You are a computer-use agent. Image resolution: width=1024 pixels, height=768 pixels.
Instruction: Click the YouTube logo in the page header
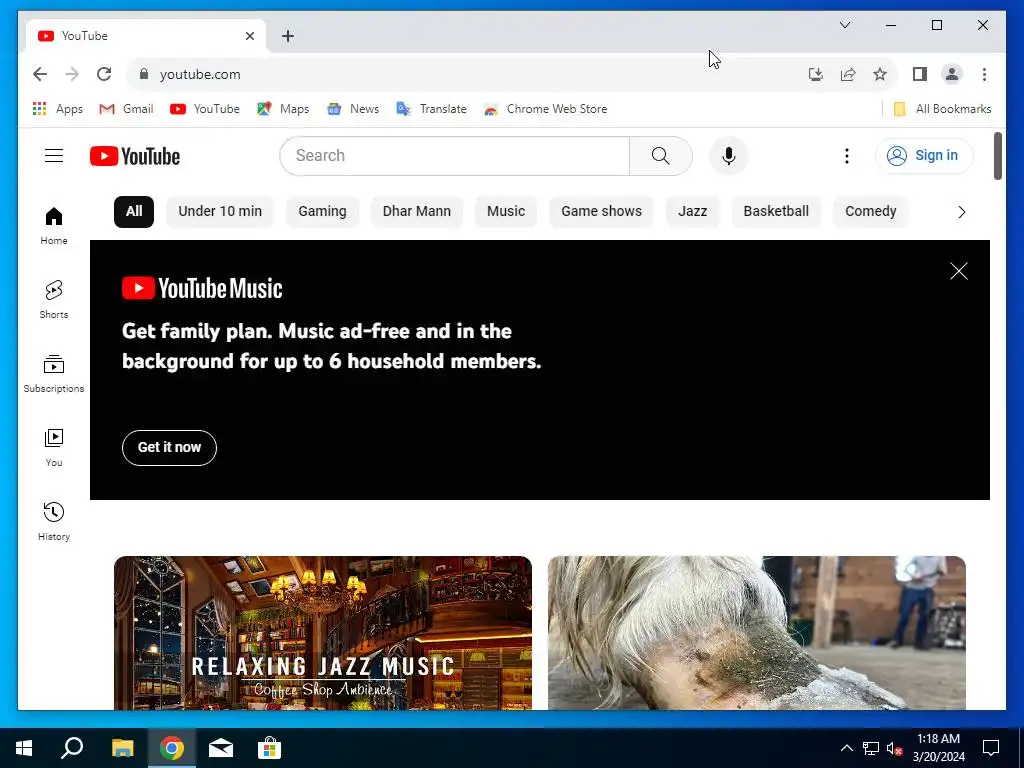click(x=135, y=156)
